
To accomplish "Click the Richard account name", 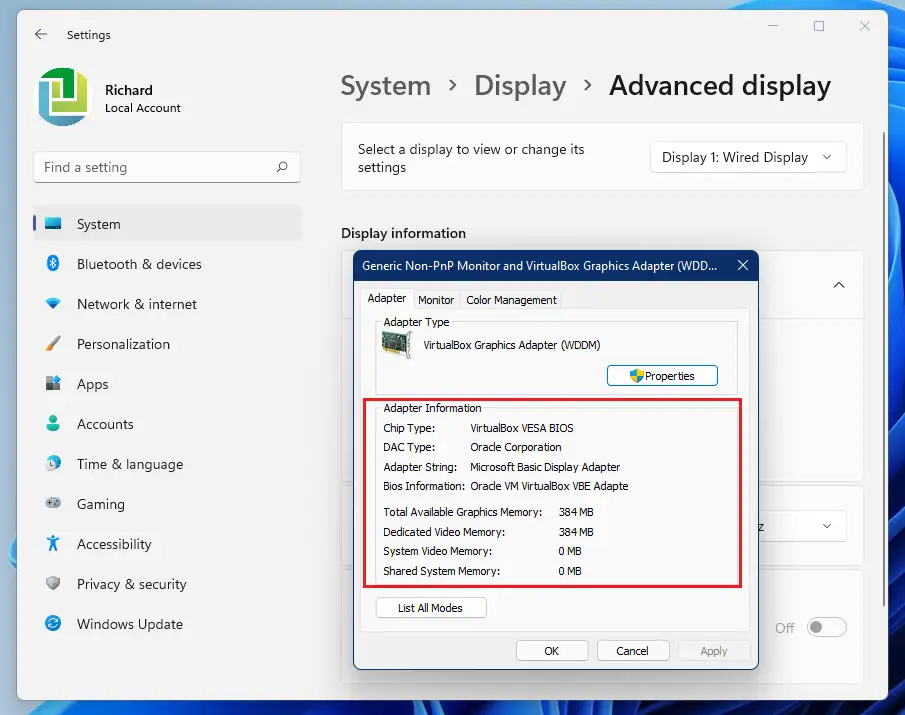I will [x=129, y=90].
